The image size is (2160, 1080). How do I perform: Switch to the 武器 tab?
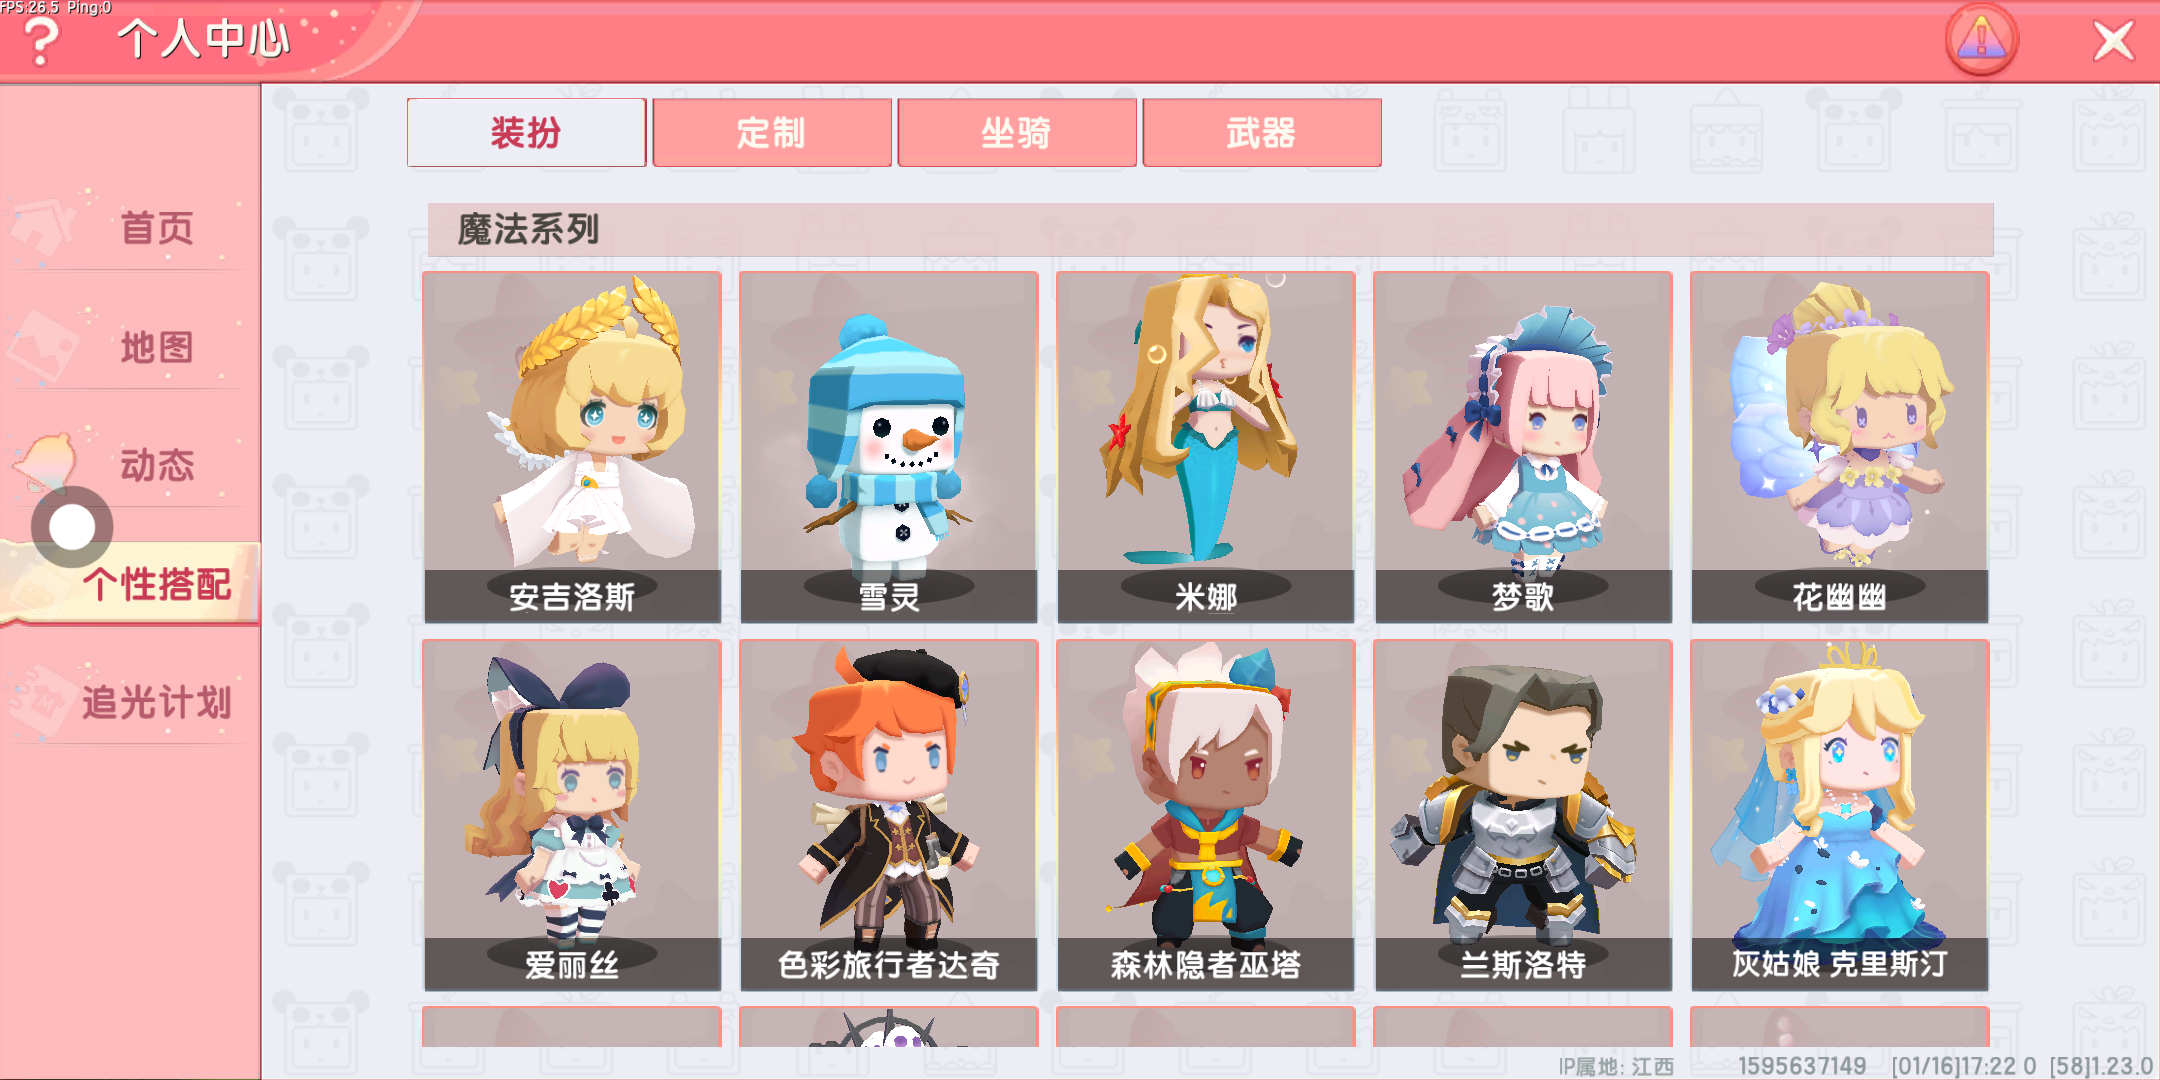(x=1261, y=132)
